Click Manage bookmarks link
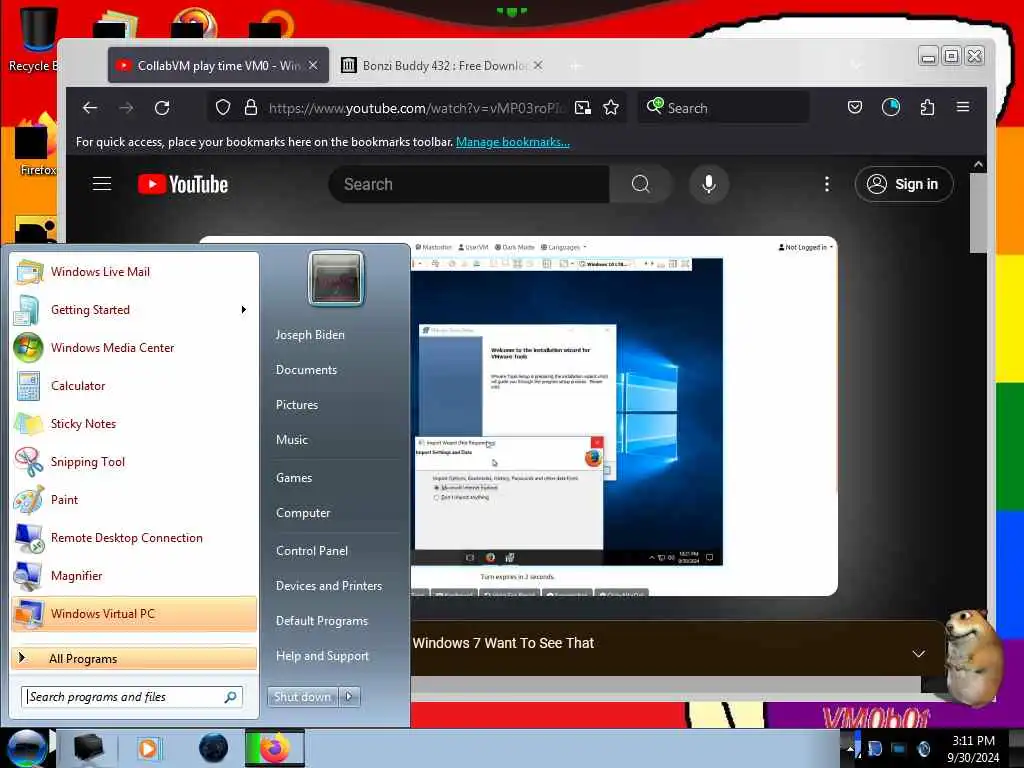Viewport: 1024px width, 768px height. [513, 142]
